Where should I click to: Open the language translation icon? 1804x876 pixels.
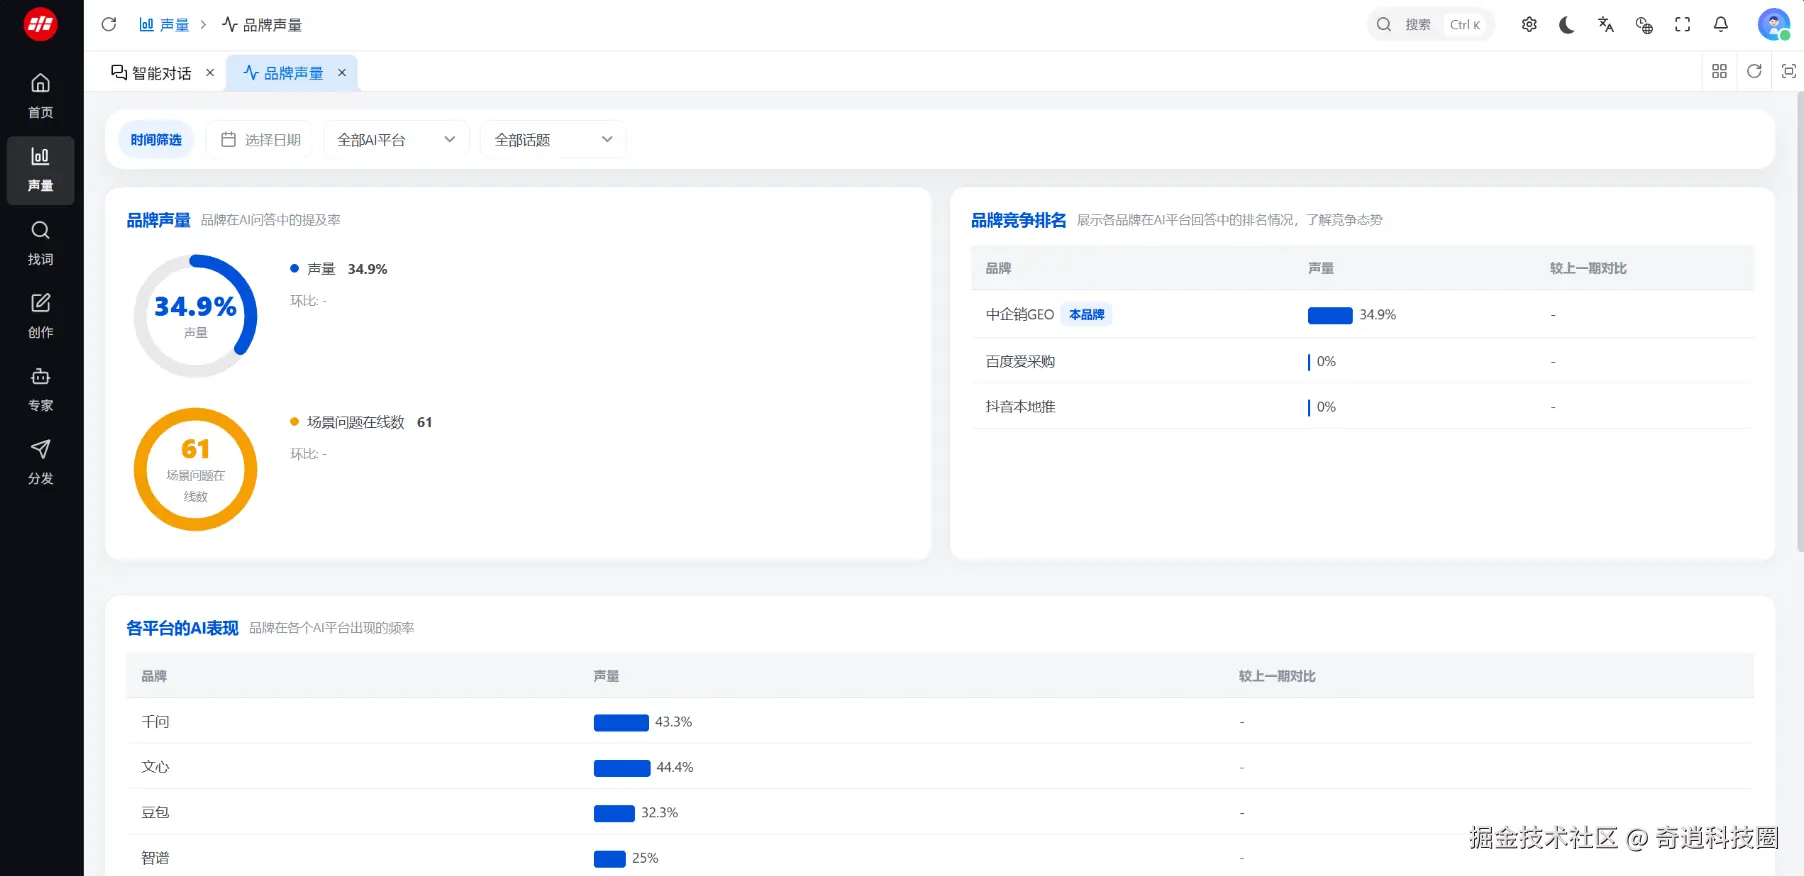pyautogui.click(x=1606, y=24)
